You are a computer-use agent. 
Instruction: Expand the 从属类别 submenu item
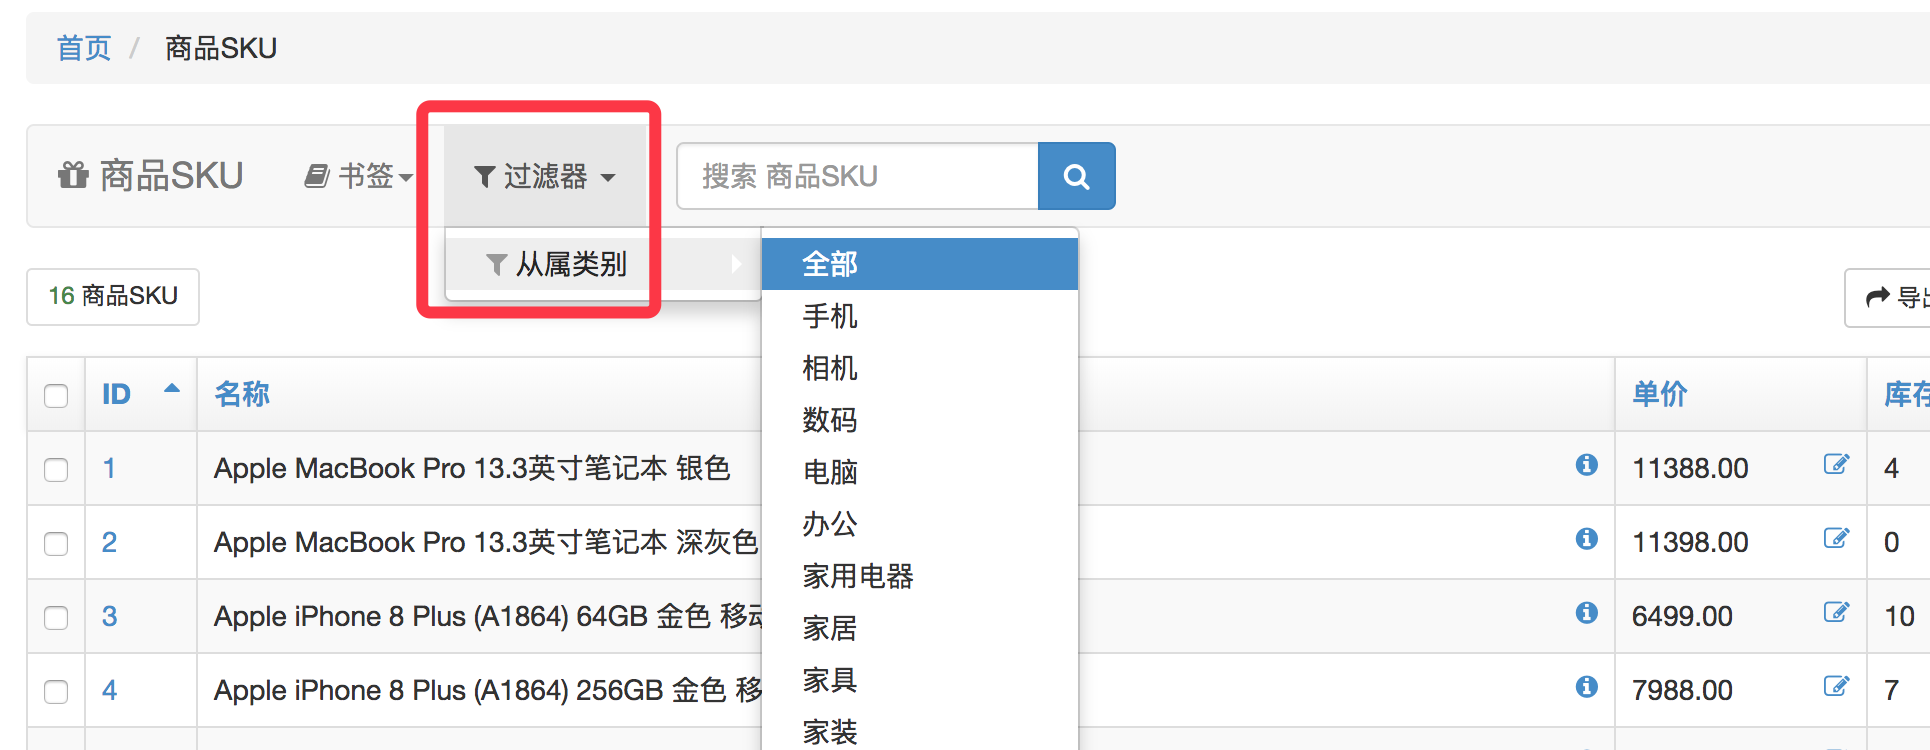tap(604, 264)
